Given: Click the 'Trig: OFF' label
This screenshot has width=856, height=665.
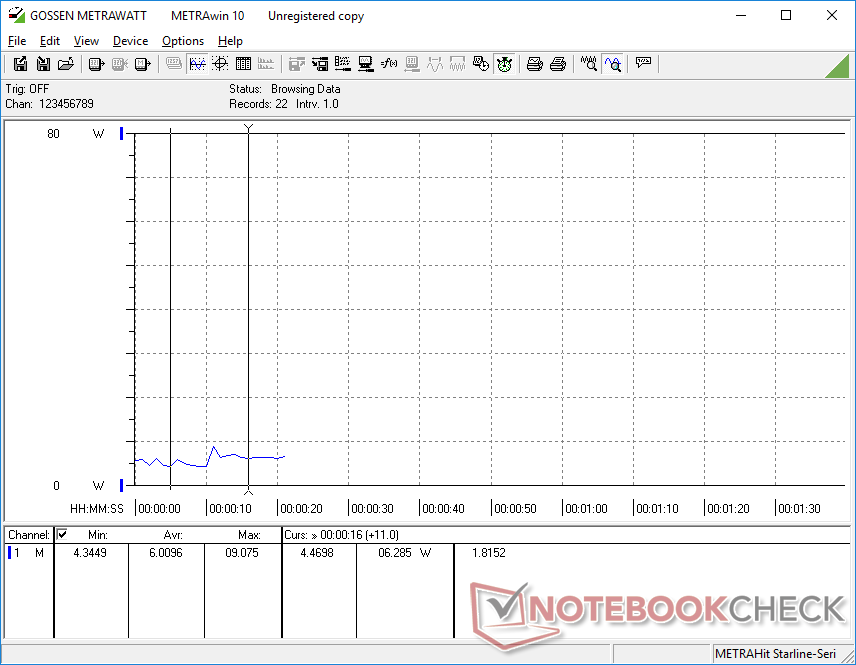Looking at the screenshot, I should [27, 88].
